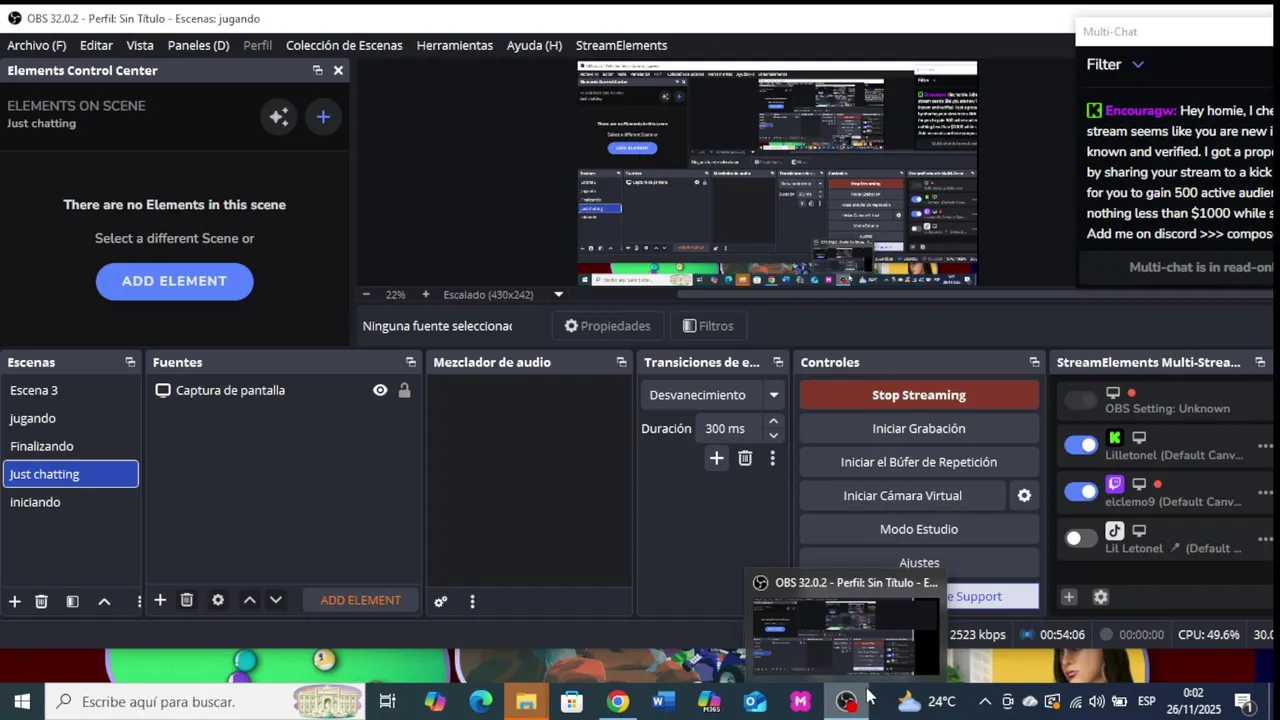Disable the elclemo9 Twitch output toggle
This screenshot has width=1280, height=720.
pos(1080,492)
